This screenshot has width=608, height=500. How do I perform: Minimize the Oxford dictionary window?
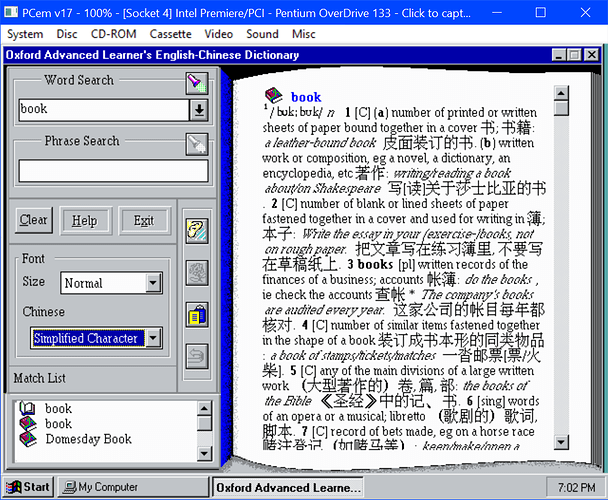pyautogui.click(x=559, y=55)
